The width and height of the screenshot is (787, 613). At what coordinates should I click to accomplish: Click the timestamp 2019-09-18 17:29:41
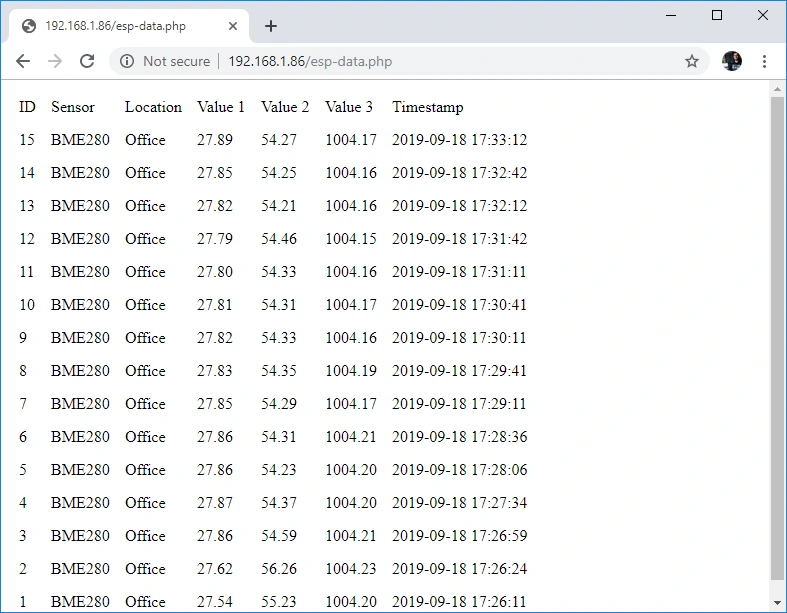[459, 371]
